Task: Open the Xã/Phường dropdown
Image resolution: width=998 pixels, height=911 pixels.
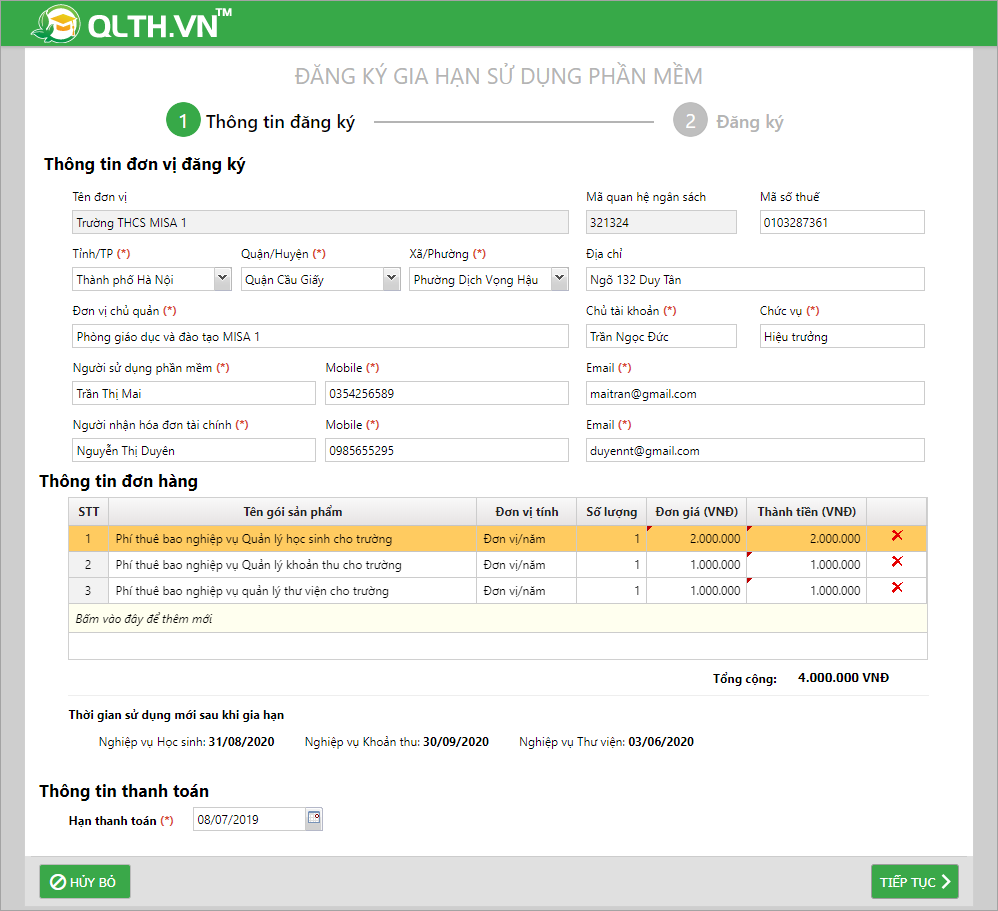Action: [559, 278]
